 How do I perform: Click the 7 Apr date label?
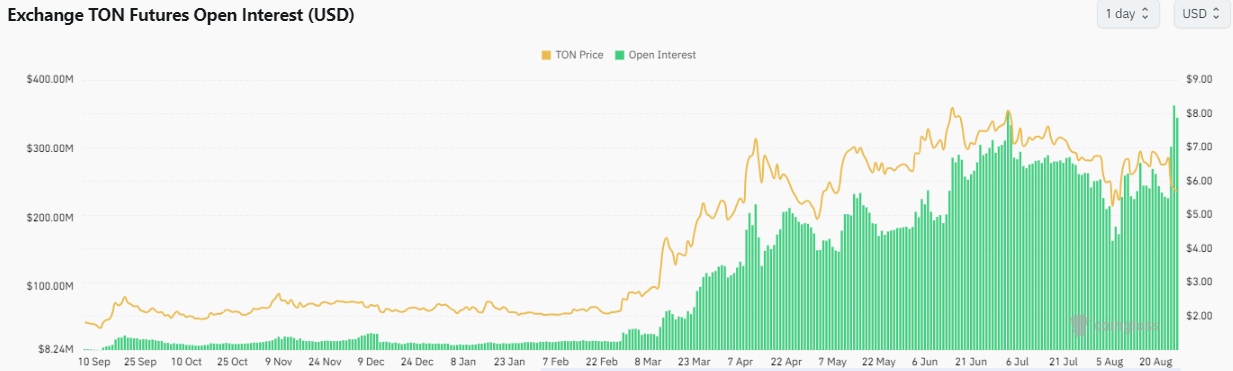740,362
